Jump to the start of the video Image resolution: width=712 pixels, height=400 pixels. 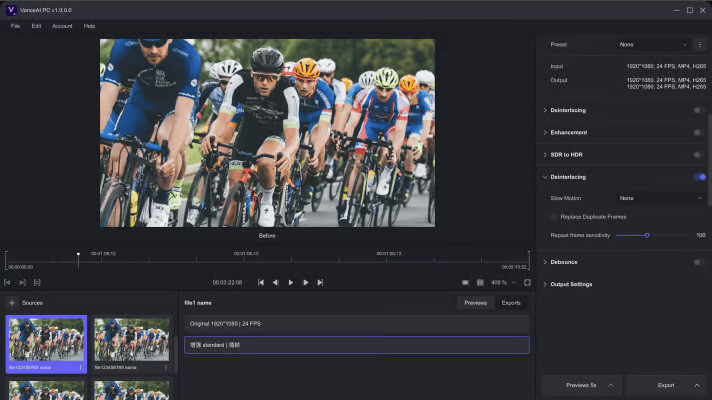click(261, 283)
